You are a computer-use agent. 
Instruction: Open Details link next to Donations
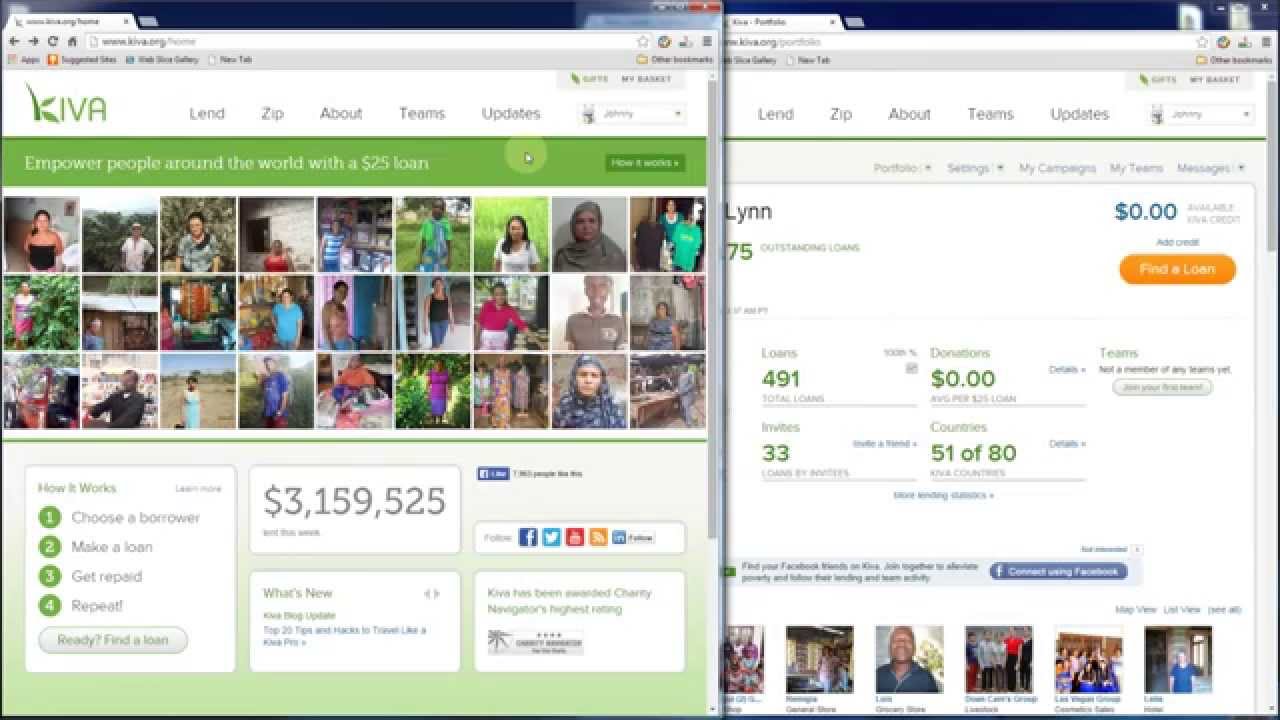tap(1067, 369)
